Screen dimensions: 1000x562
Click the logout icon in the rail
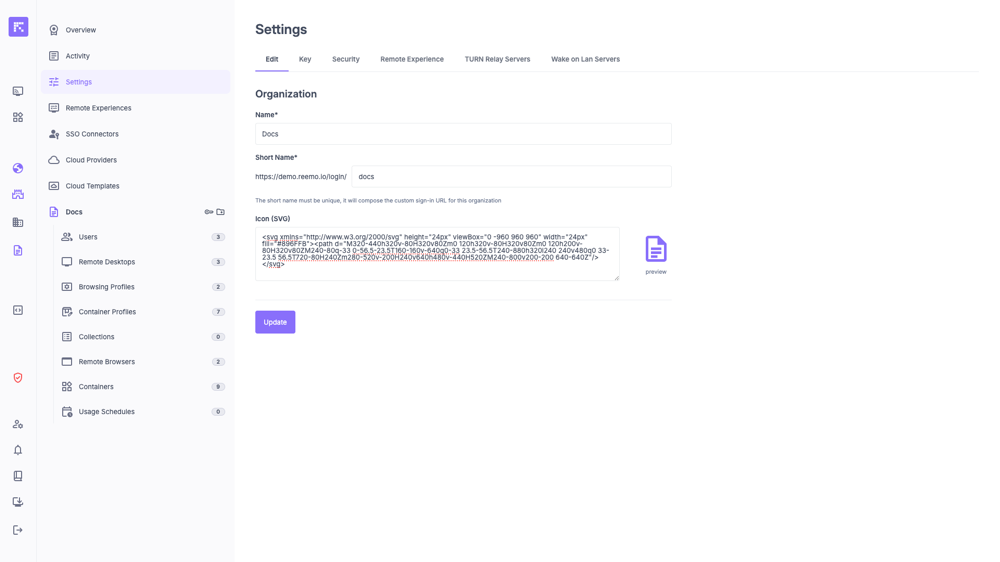pyautogui.click(x=18, y=530)
